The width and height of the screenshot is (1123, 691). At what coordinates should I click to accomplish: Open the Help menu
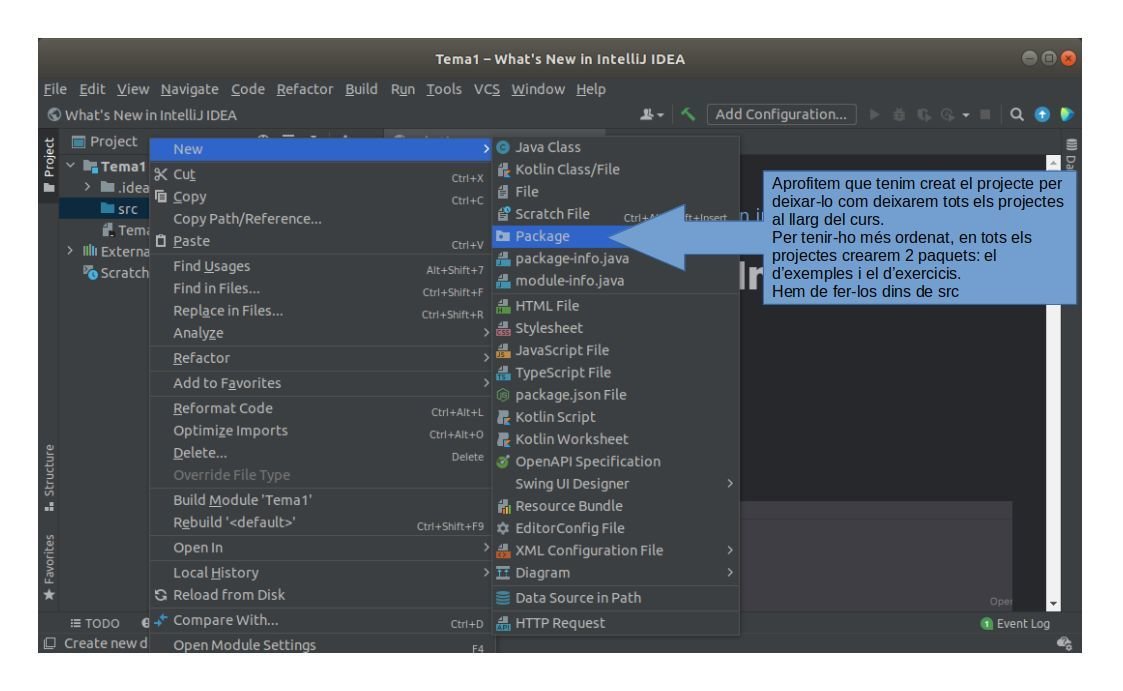pyautogui.click(x=591, y=90)
